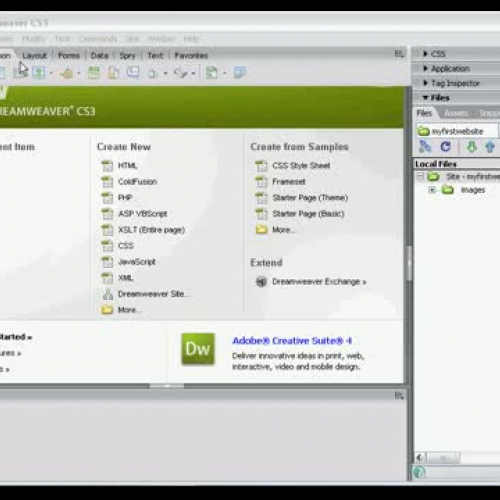Open the Window menu

click(161, 39)
